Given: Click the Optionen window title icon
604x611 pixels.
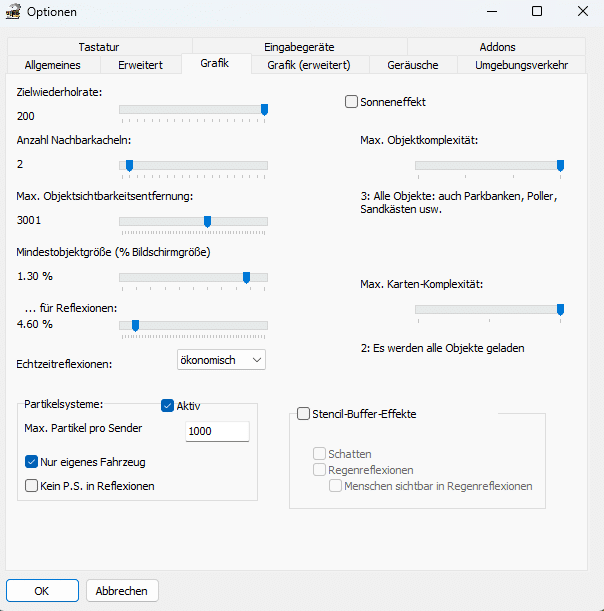Looking at the screenshot, I should tap(14, 12).
